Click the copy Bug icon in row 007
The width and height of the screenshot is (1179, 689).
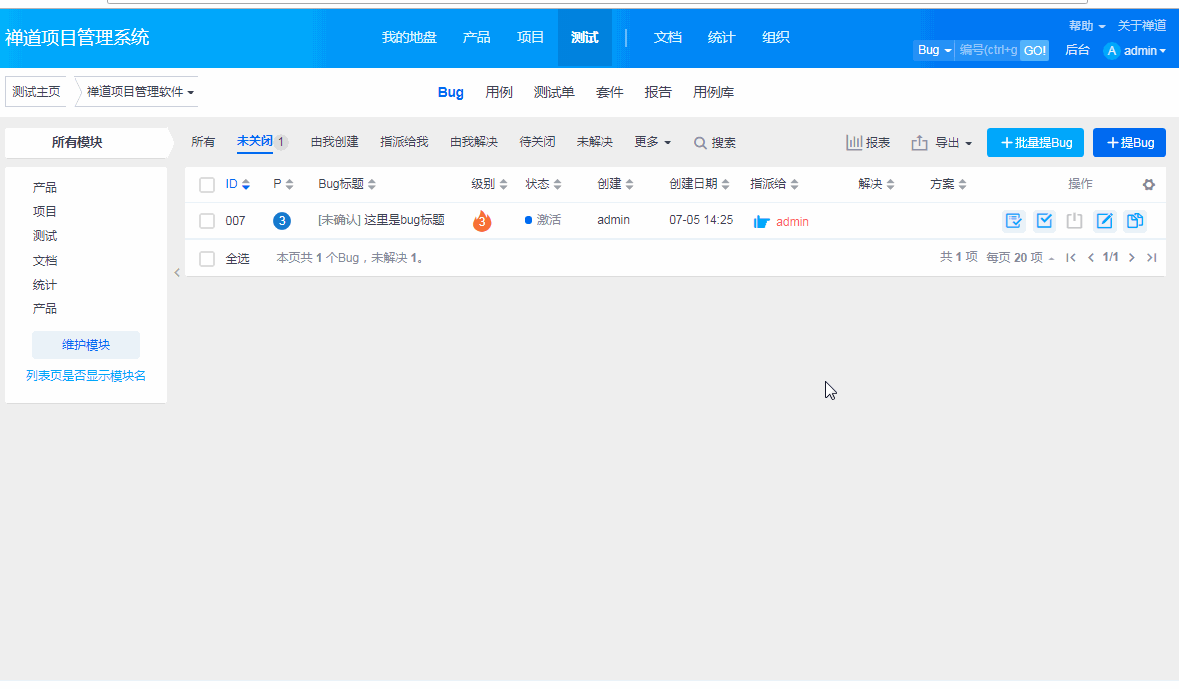pos(1134,221)
